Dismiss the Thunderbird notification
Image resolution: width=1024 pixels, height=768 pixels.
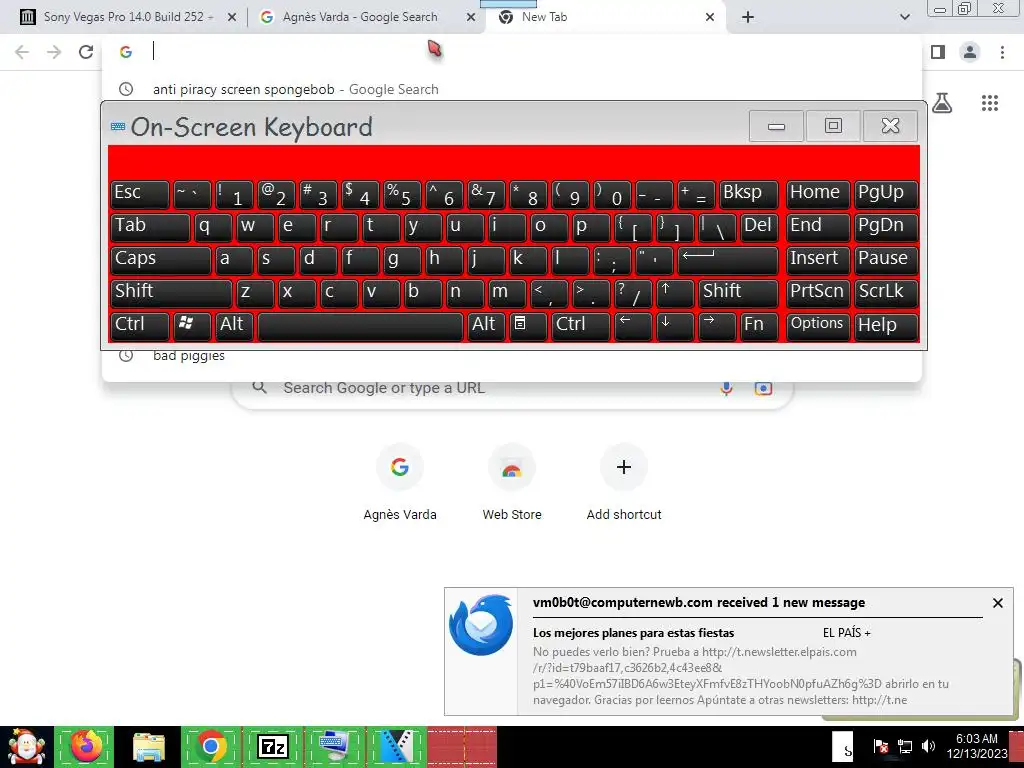pyautogui.click(x=997, y=603)
